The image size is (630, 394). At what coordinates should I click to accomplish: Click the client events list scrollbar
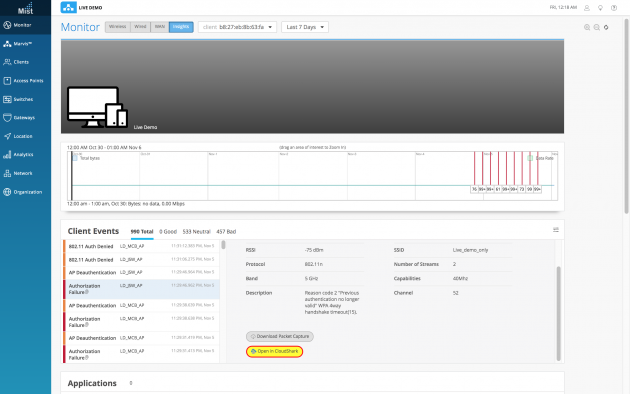pyautogui.click(x=223, y=245)
